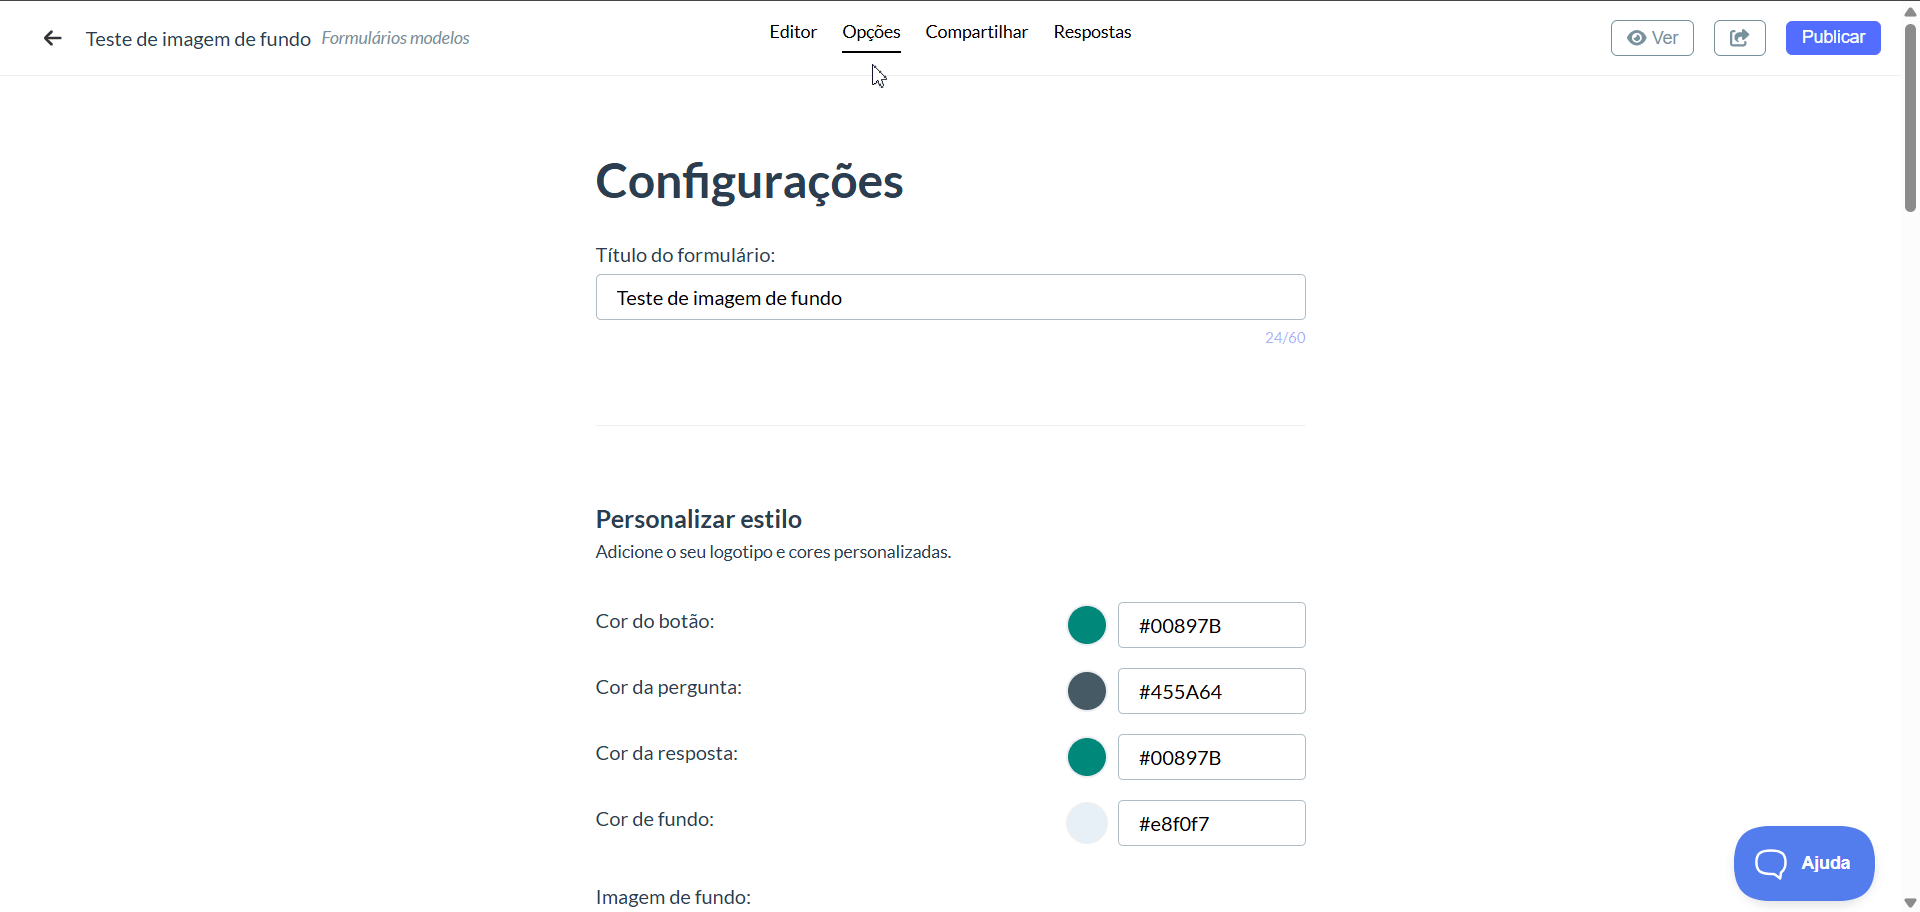Open the answer color swatch
The height and width of the screenshot is (912, 1920).
[x=1086, y=757]
